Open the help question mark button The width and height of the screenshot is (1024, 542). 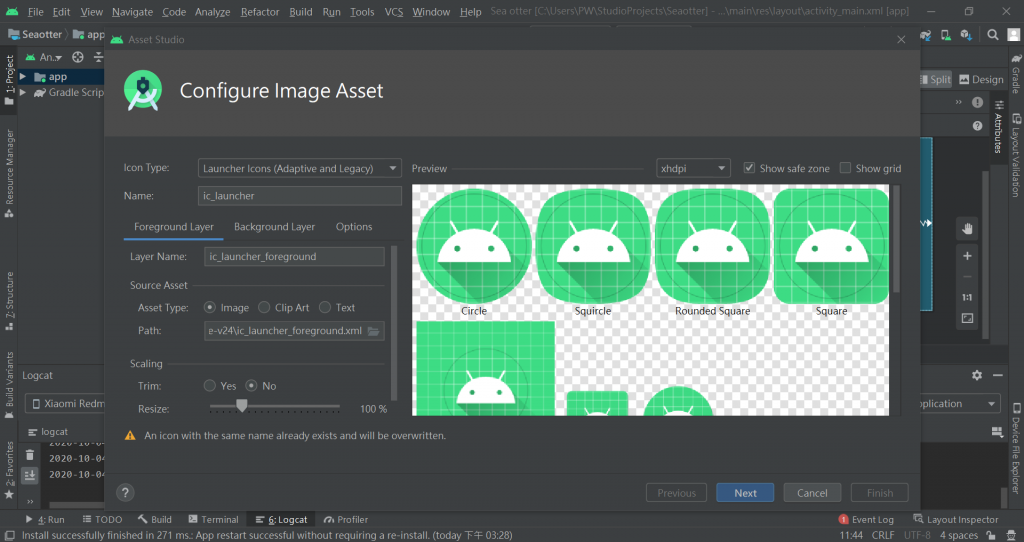tap(125, 493)
